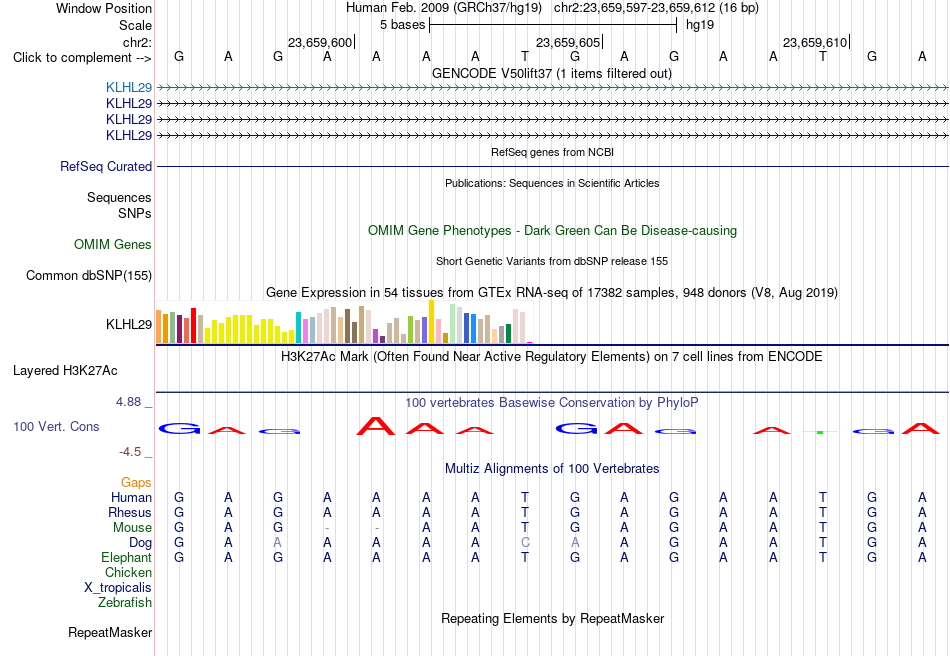Screen dimensions: 950x656
Task: Open "Repeating Elements by RepeatMasker" title
Action: (552, 619)
